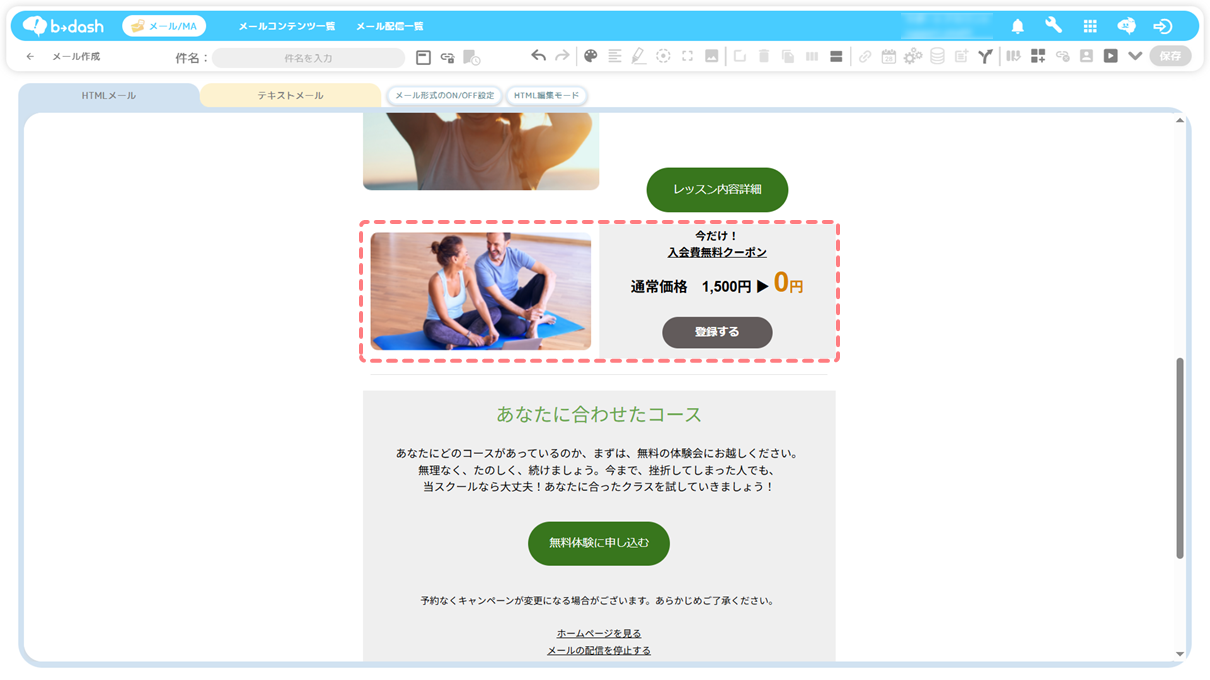Click the Y-shaped branch icon
The width and height of the screenshot is (1210, 680).
coord(985,56)
